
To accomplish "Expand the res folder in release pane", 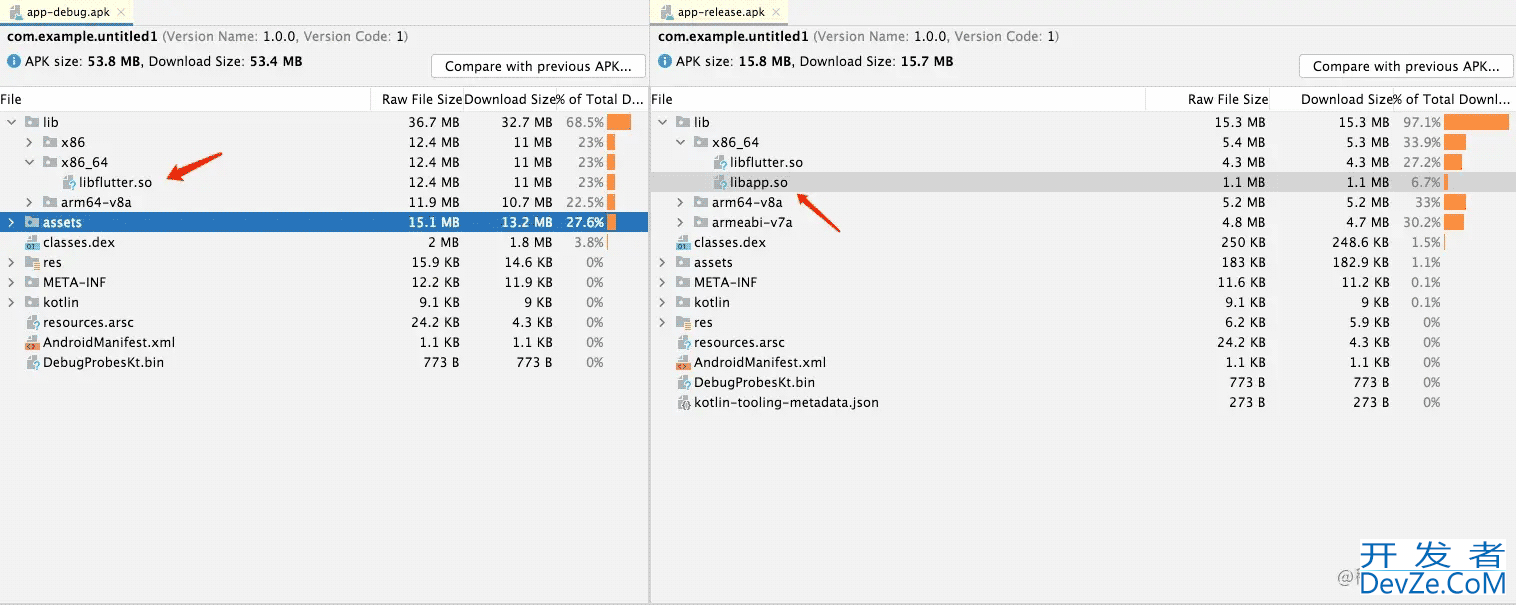I will tap(662, 322).
